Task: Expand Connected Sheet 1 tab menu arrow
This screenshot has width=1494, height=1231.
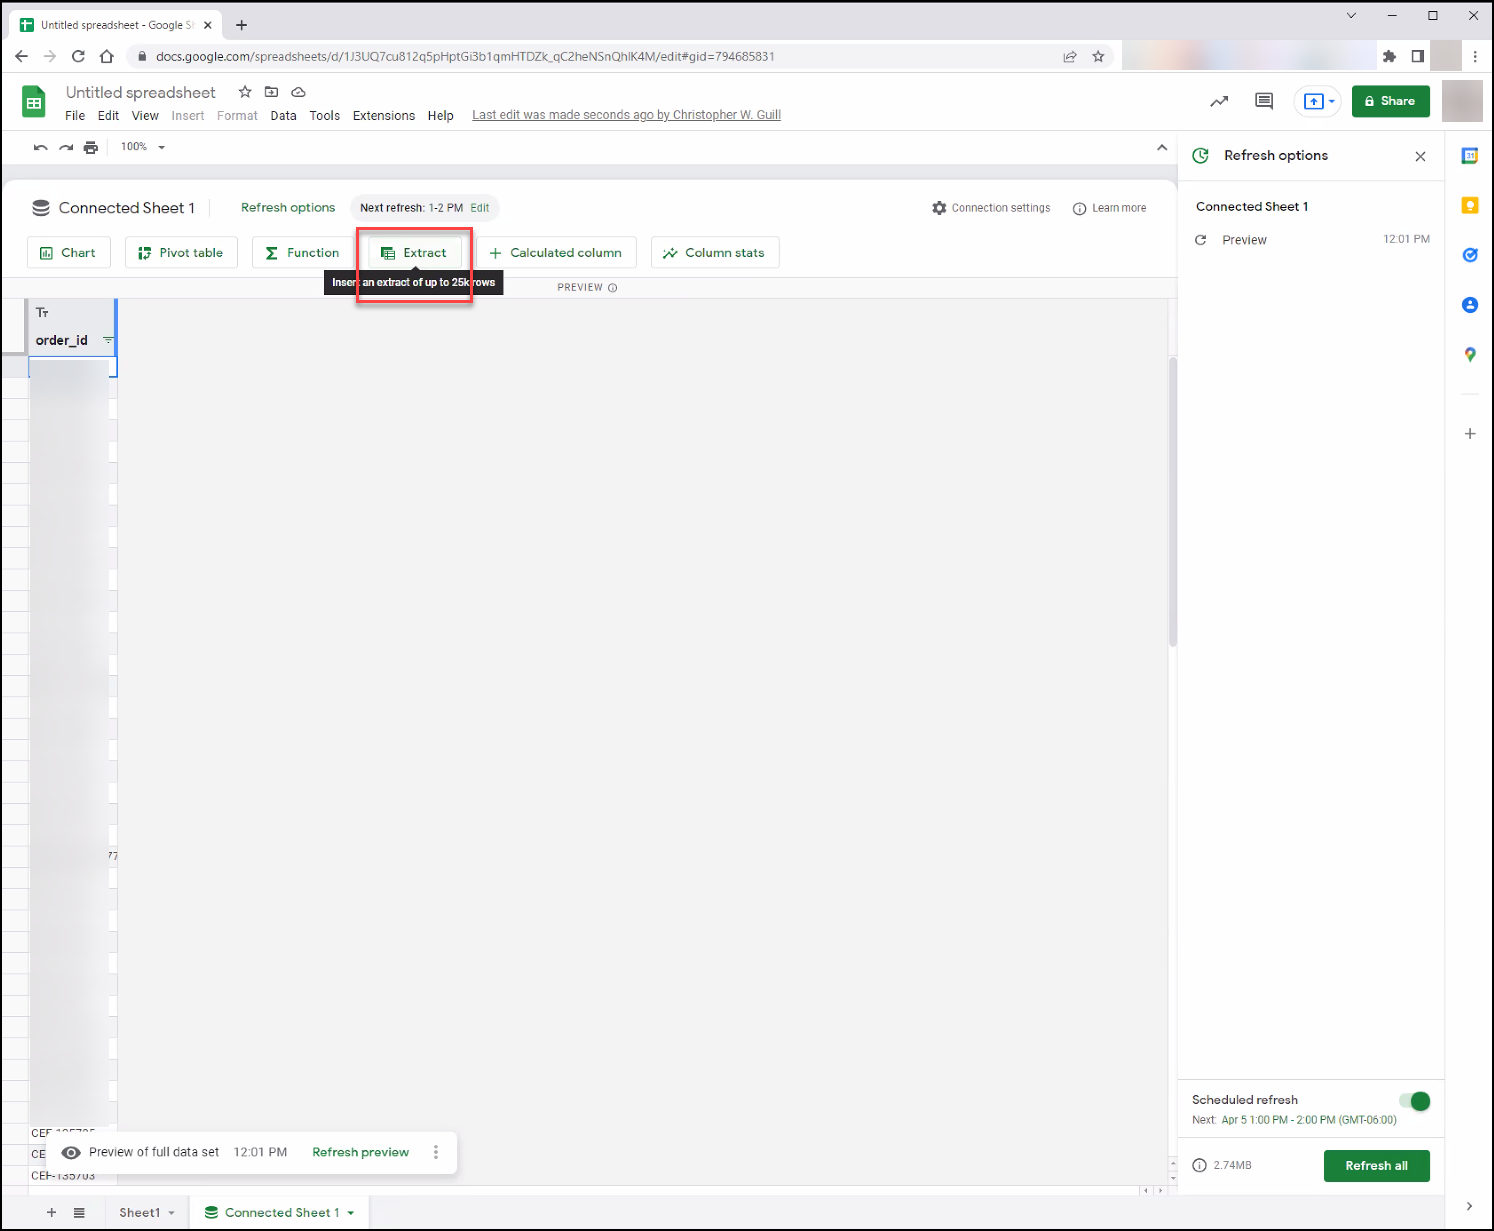Action: click(x=351, y=1213)
